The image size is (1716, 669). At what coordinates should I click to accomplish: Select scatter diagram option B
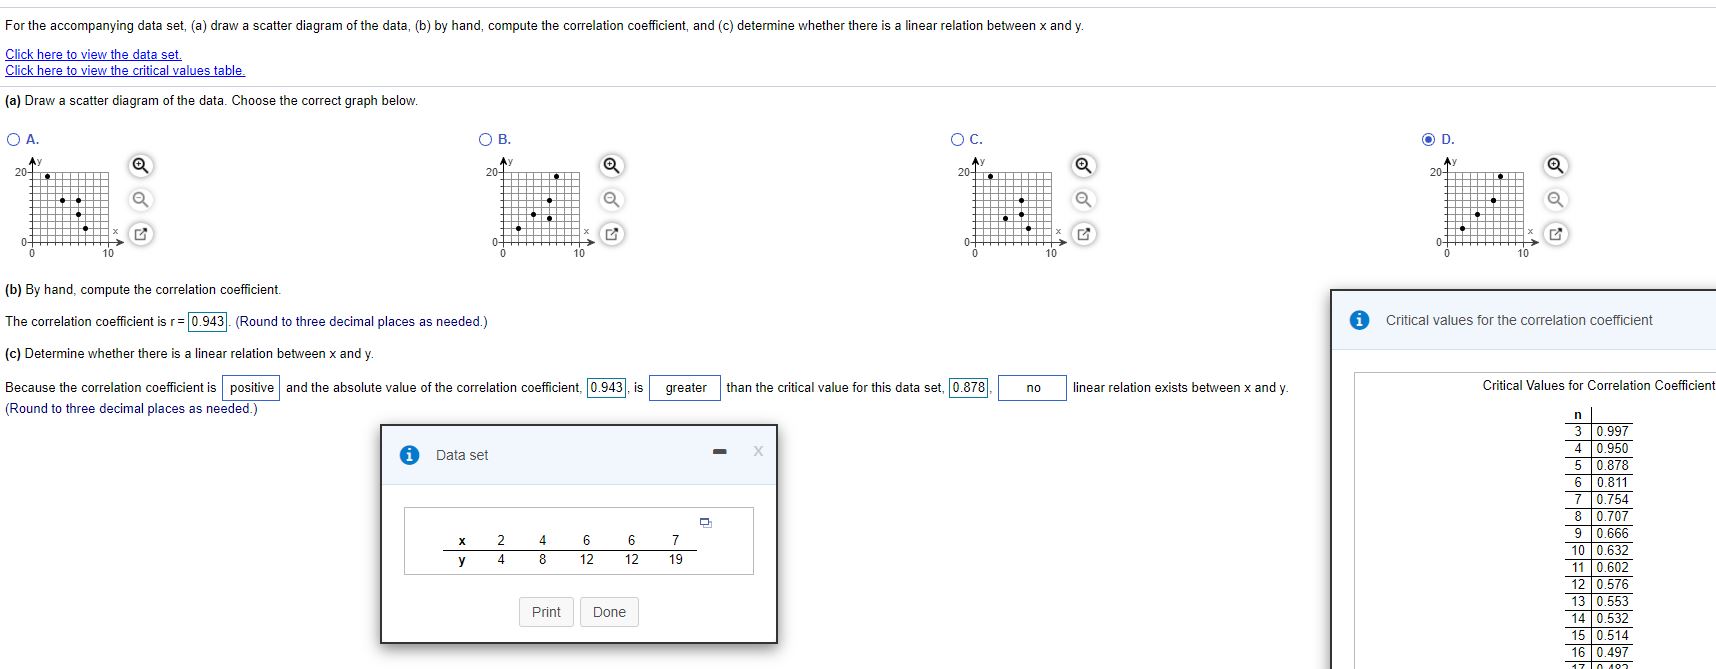484,138
